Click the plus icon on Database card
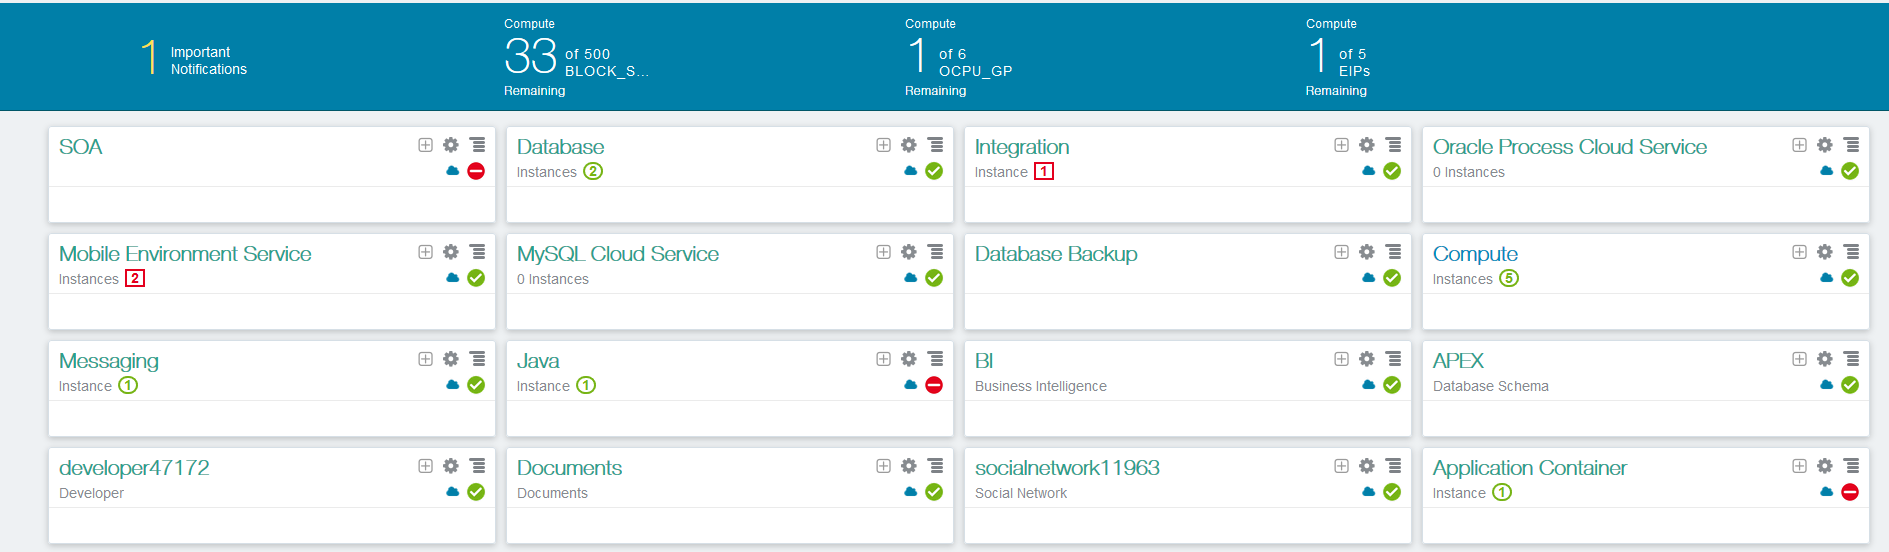This screenshot has height=552, width=1889. (x=884, y=145)
